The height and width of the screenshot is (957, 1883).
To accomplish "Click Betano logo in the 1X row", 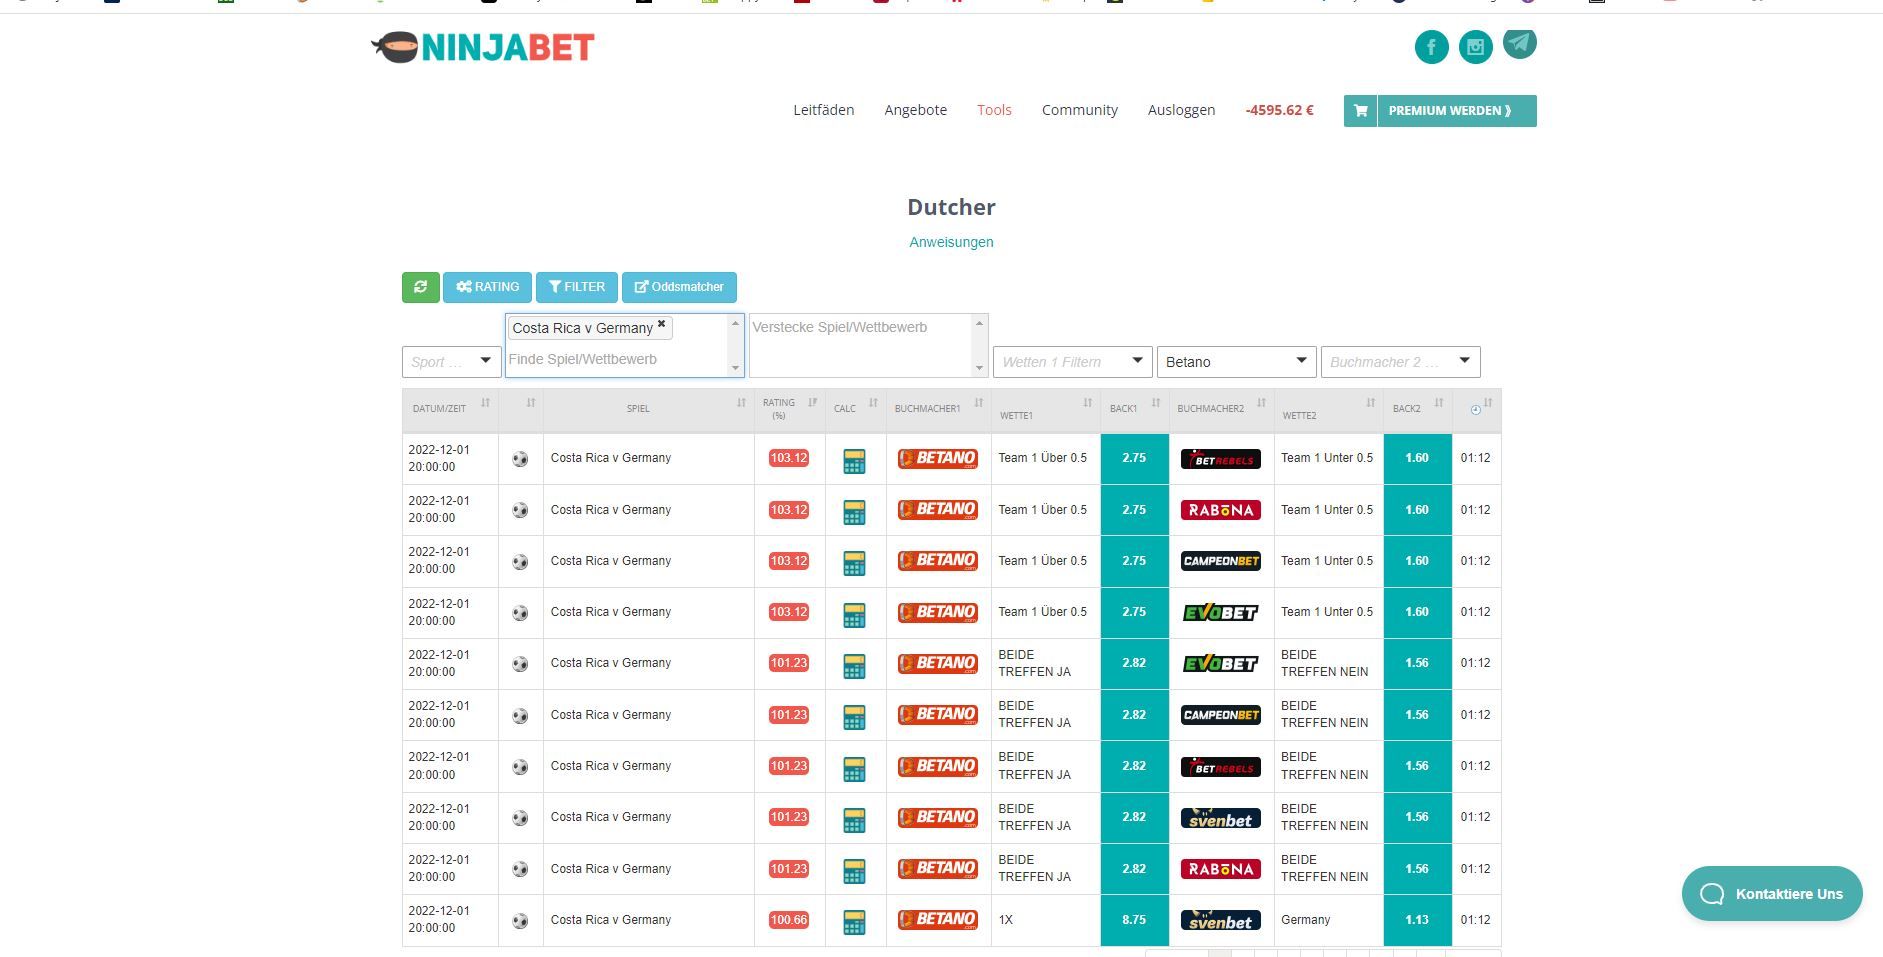I will 937,920.
